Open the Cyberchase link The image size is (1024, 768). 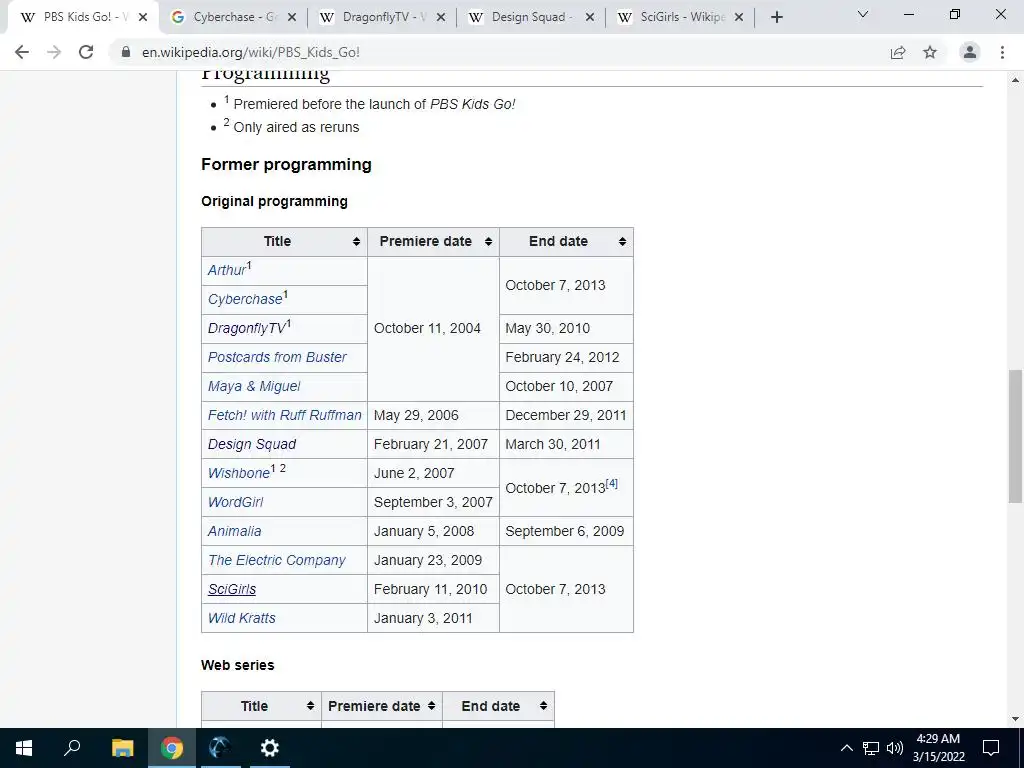click(x=245, y=299)
